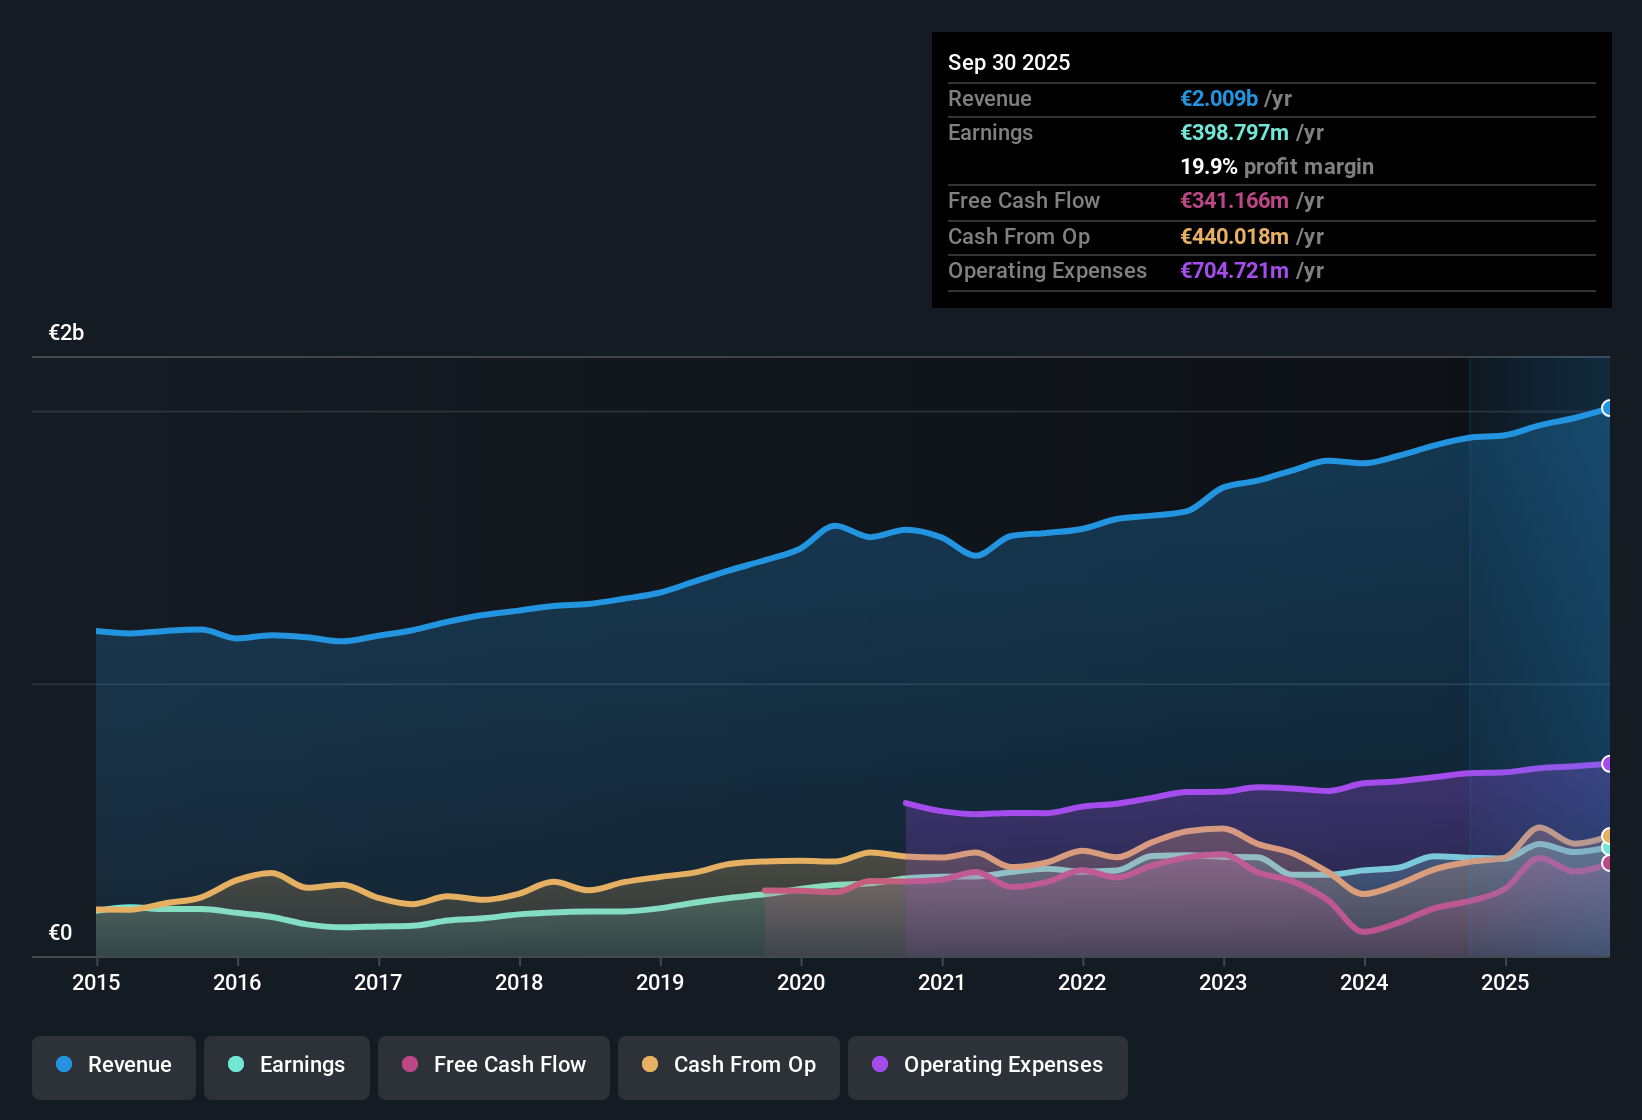
Task: Select the Revenue endpoint marker on the chart
Action: (1608, 408)
